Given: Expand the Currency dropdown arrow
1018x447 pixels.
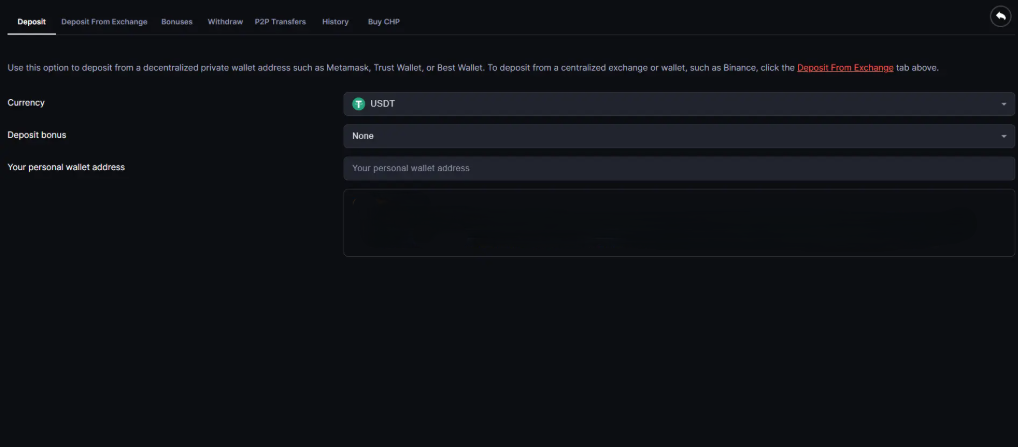Looking at the screenshot, I should [x=1003, y=104].
